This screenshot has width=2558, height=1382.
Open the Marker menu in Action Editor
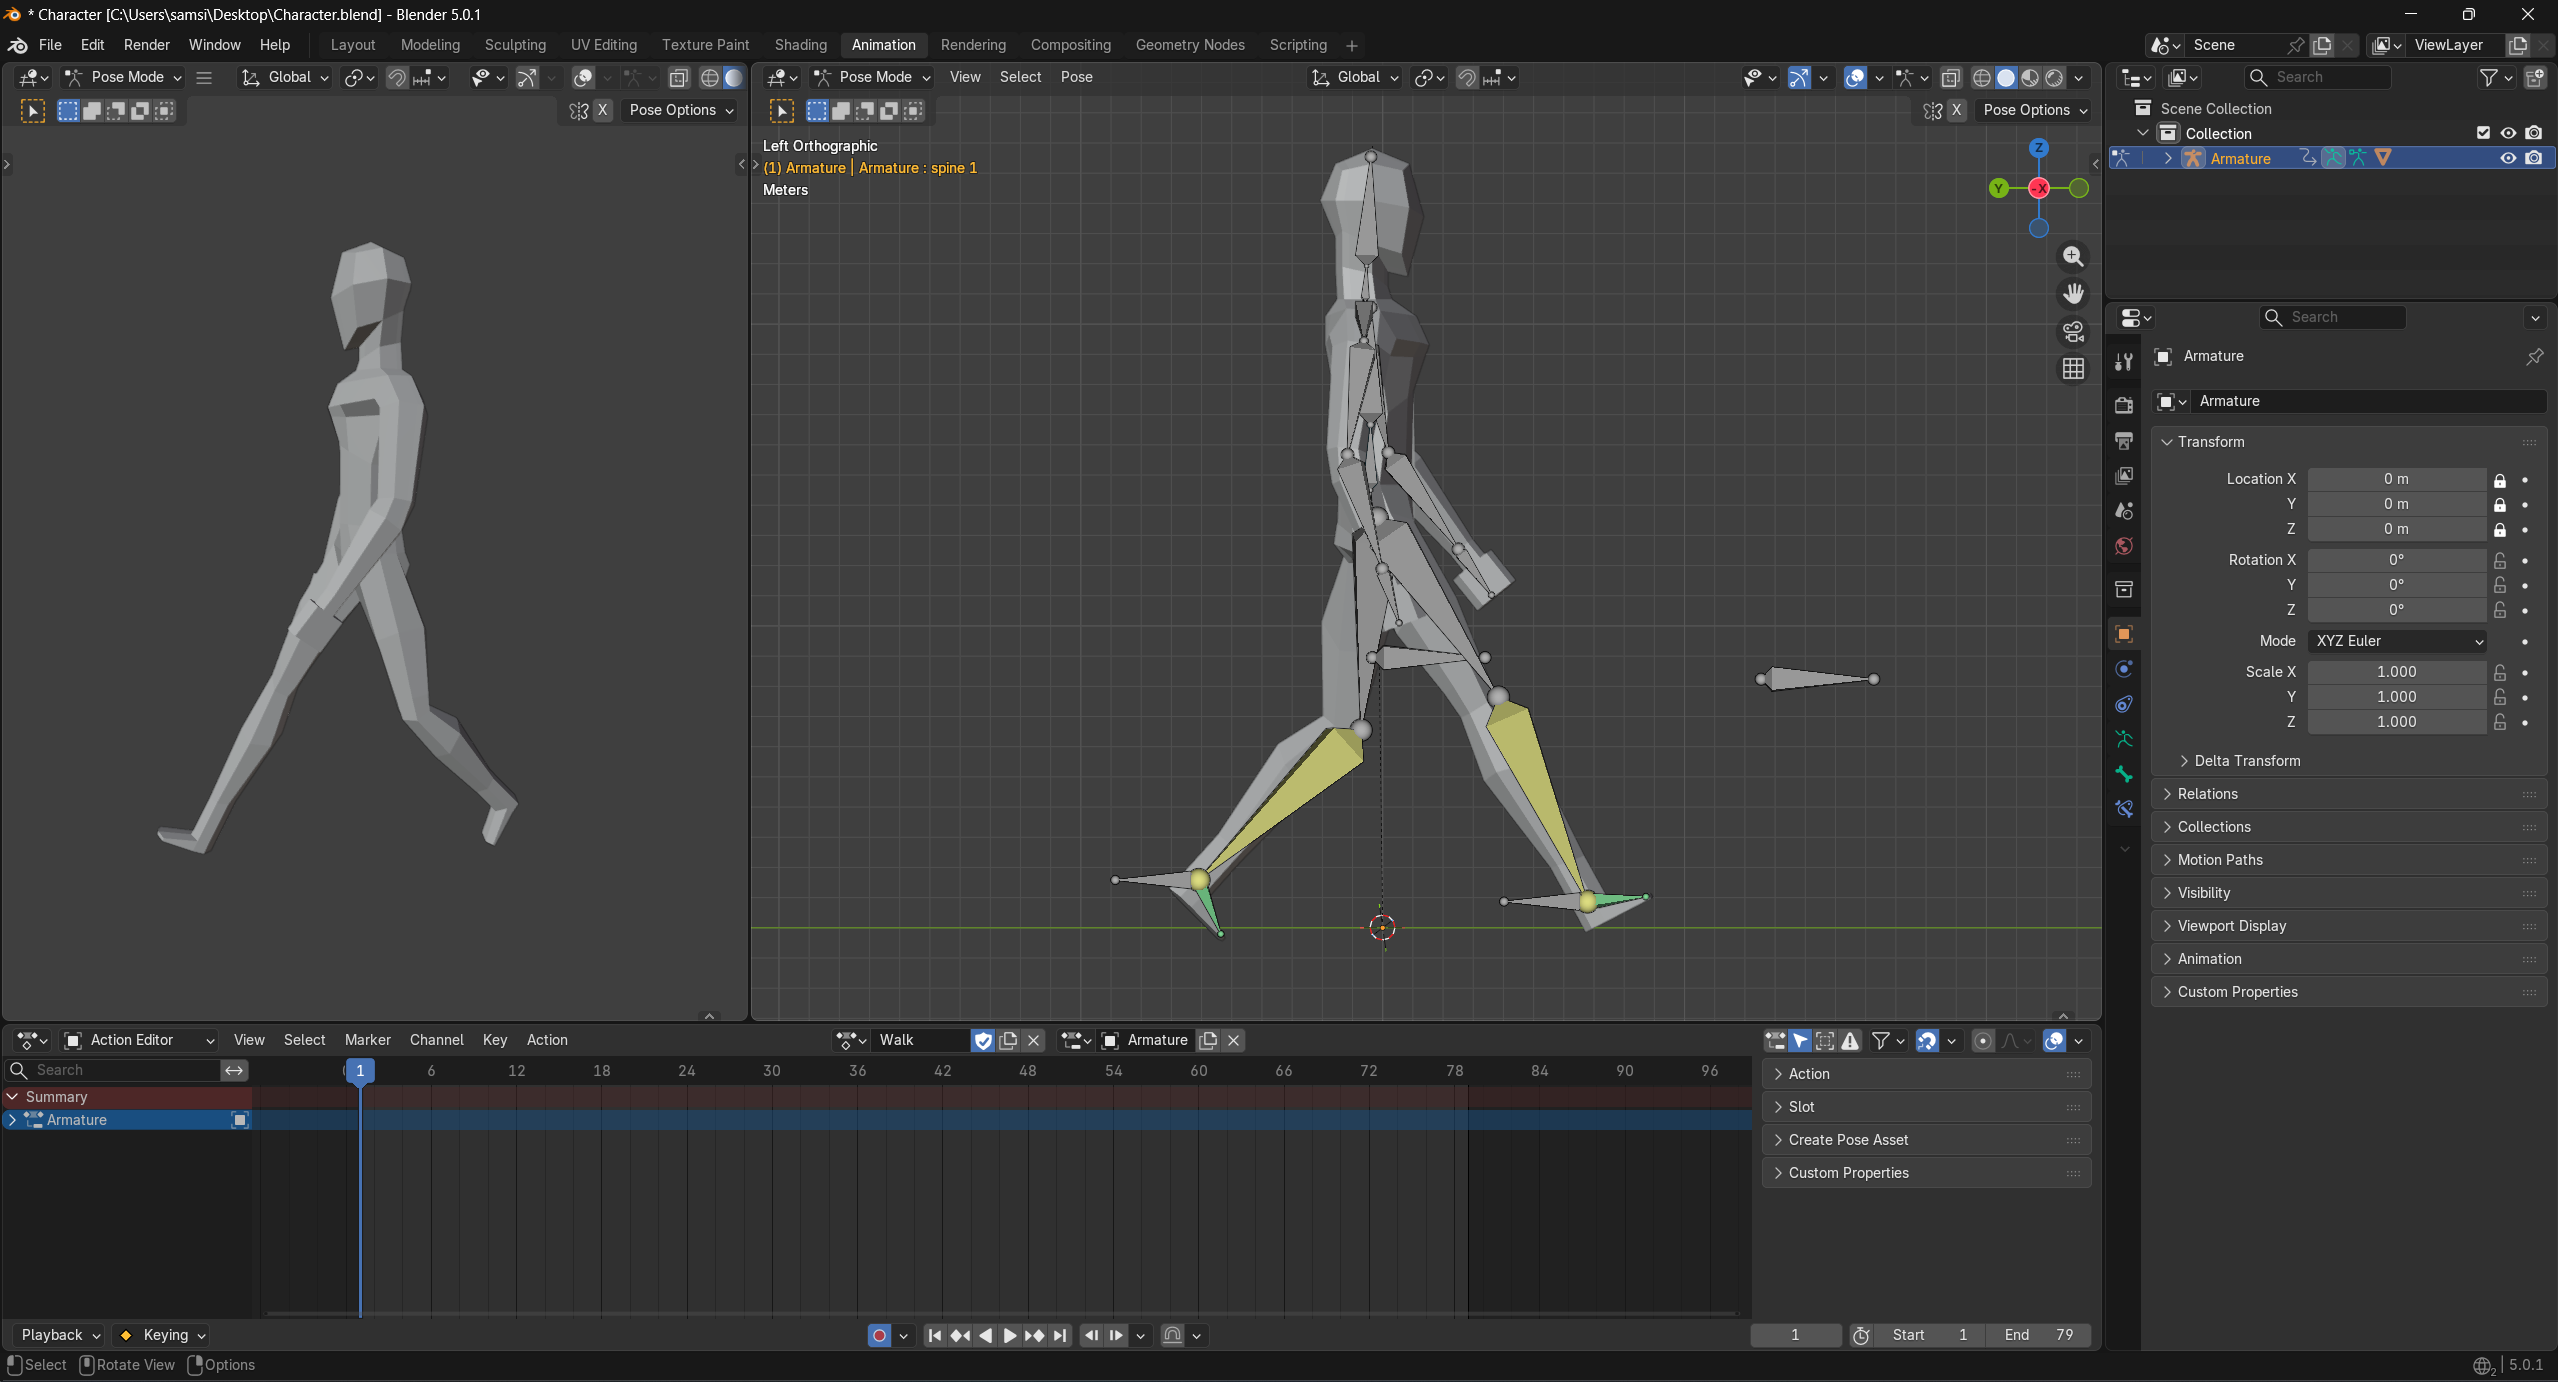click(367, 1040)
